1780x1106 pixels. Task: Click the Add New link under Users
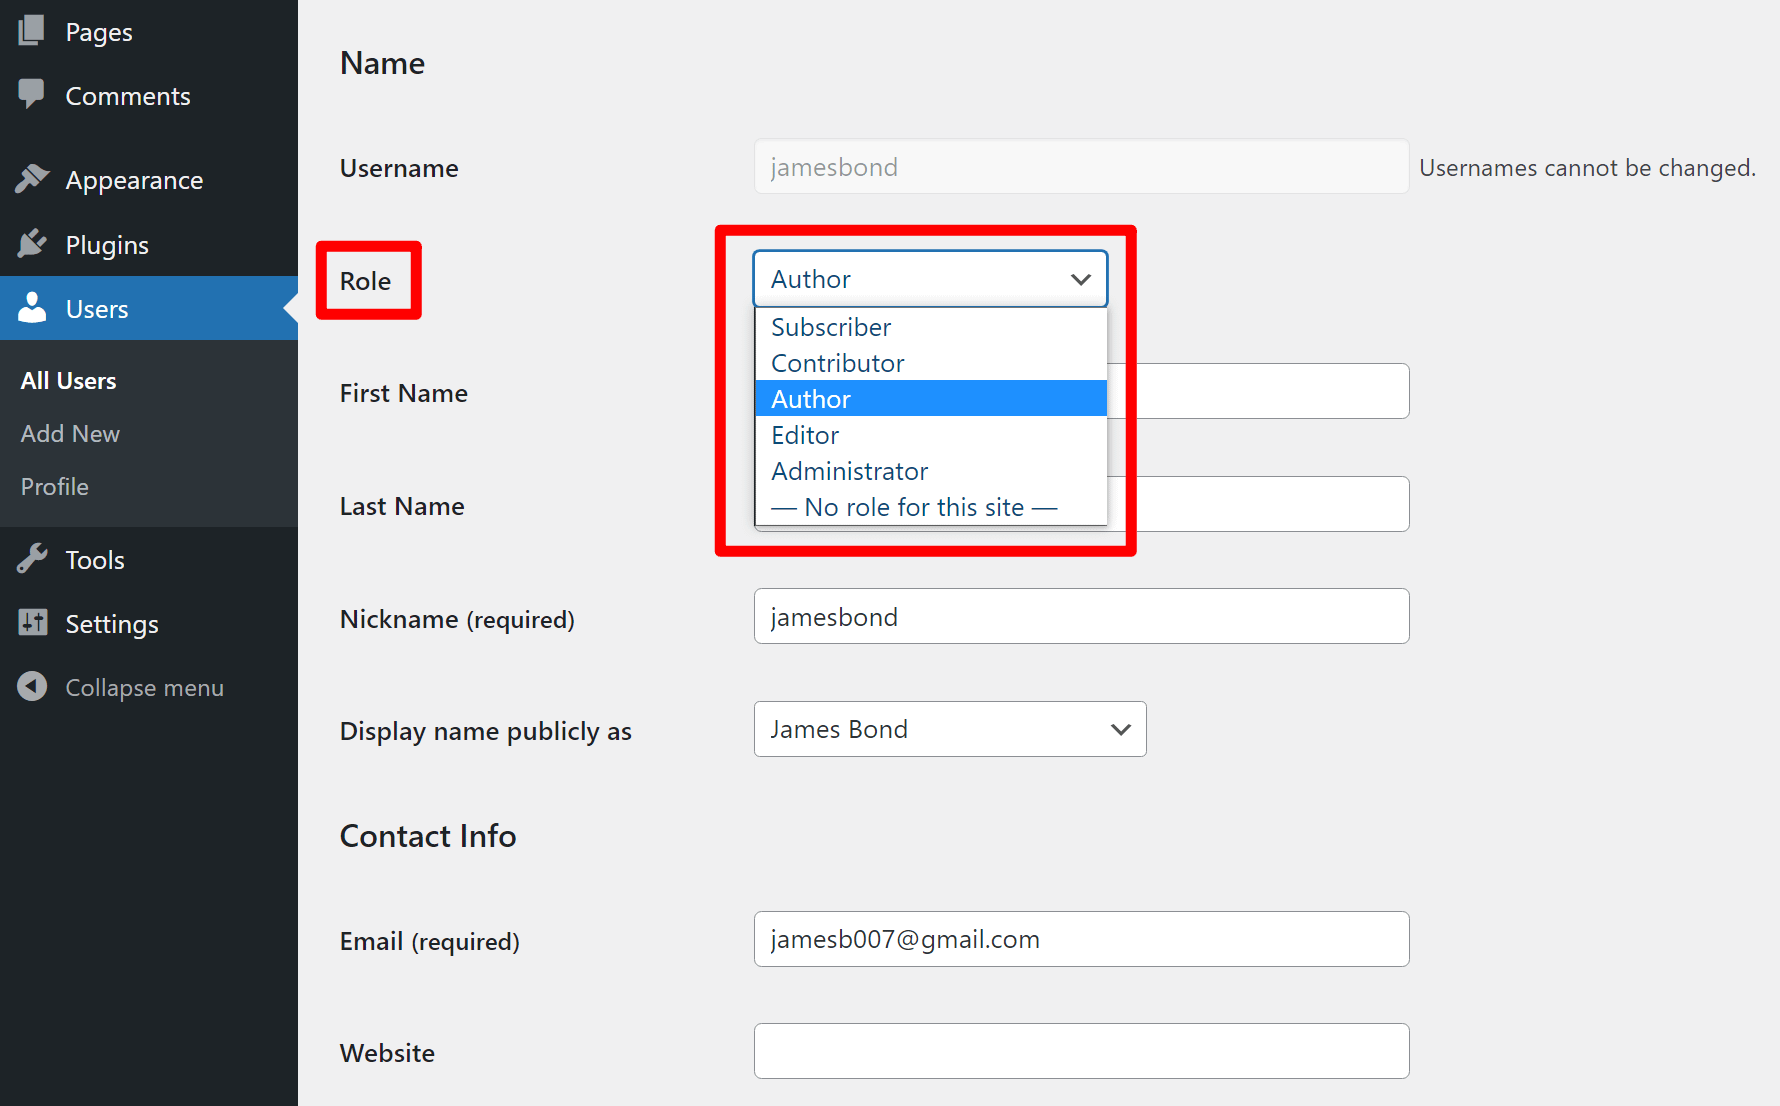(69, 433)
